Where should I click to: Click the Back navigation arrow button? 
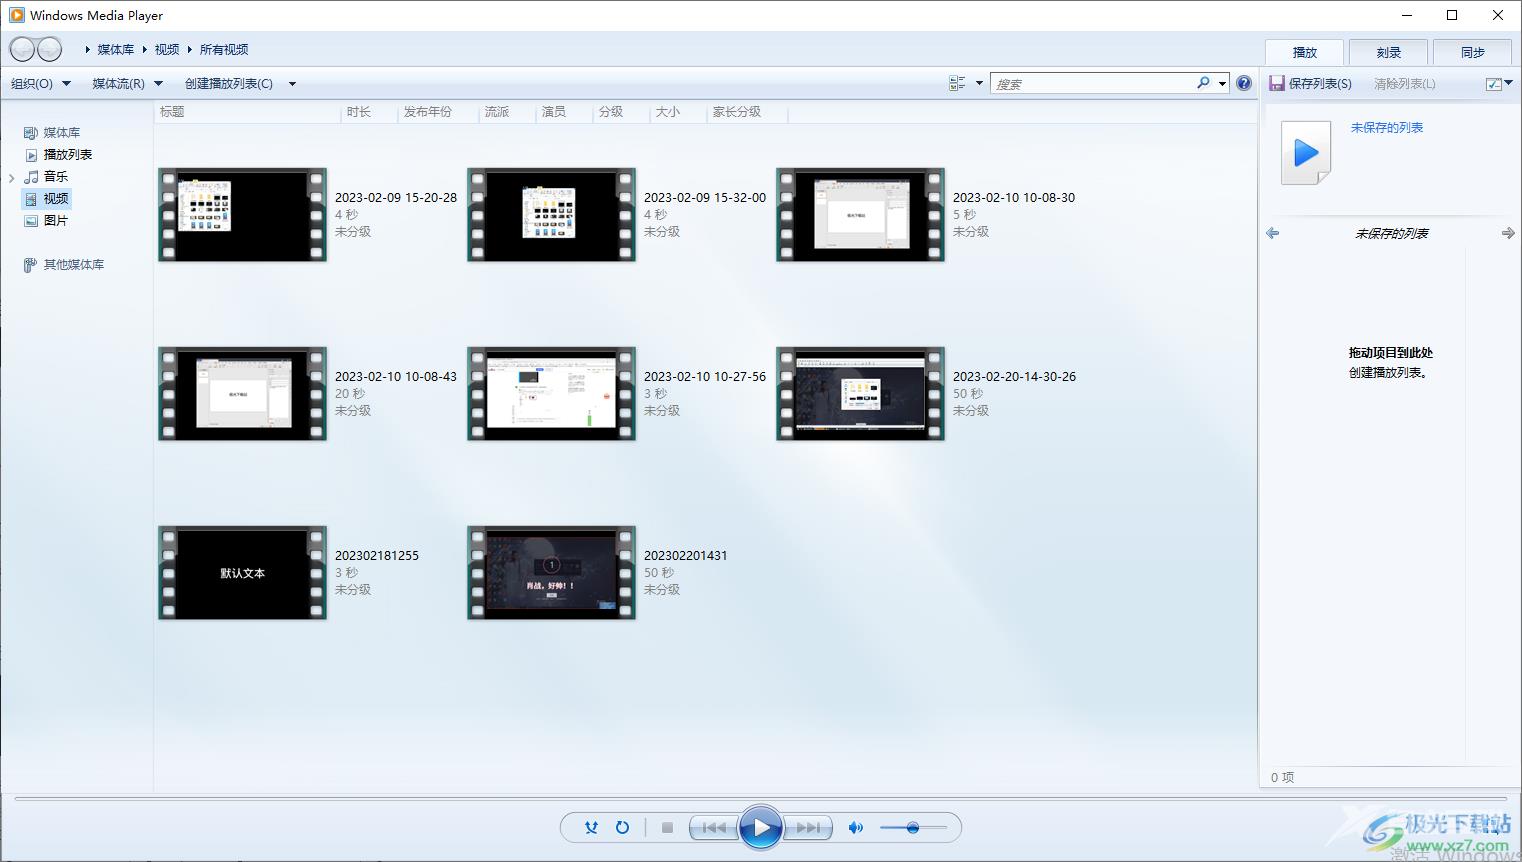tap(22, 49)
